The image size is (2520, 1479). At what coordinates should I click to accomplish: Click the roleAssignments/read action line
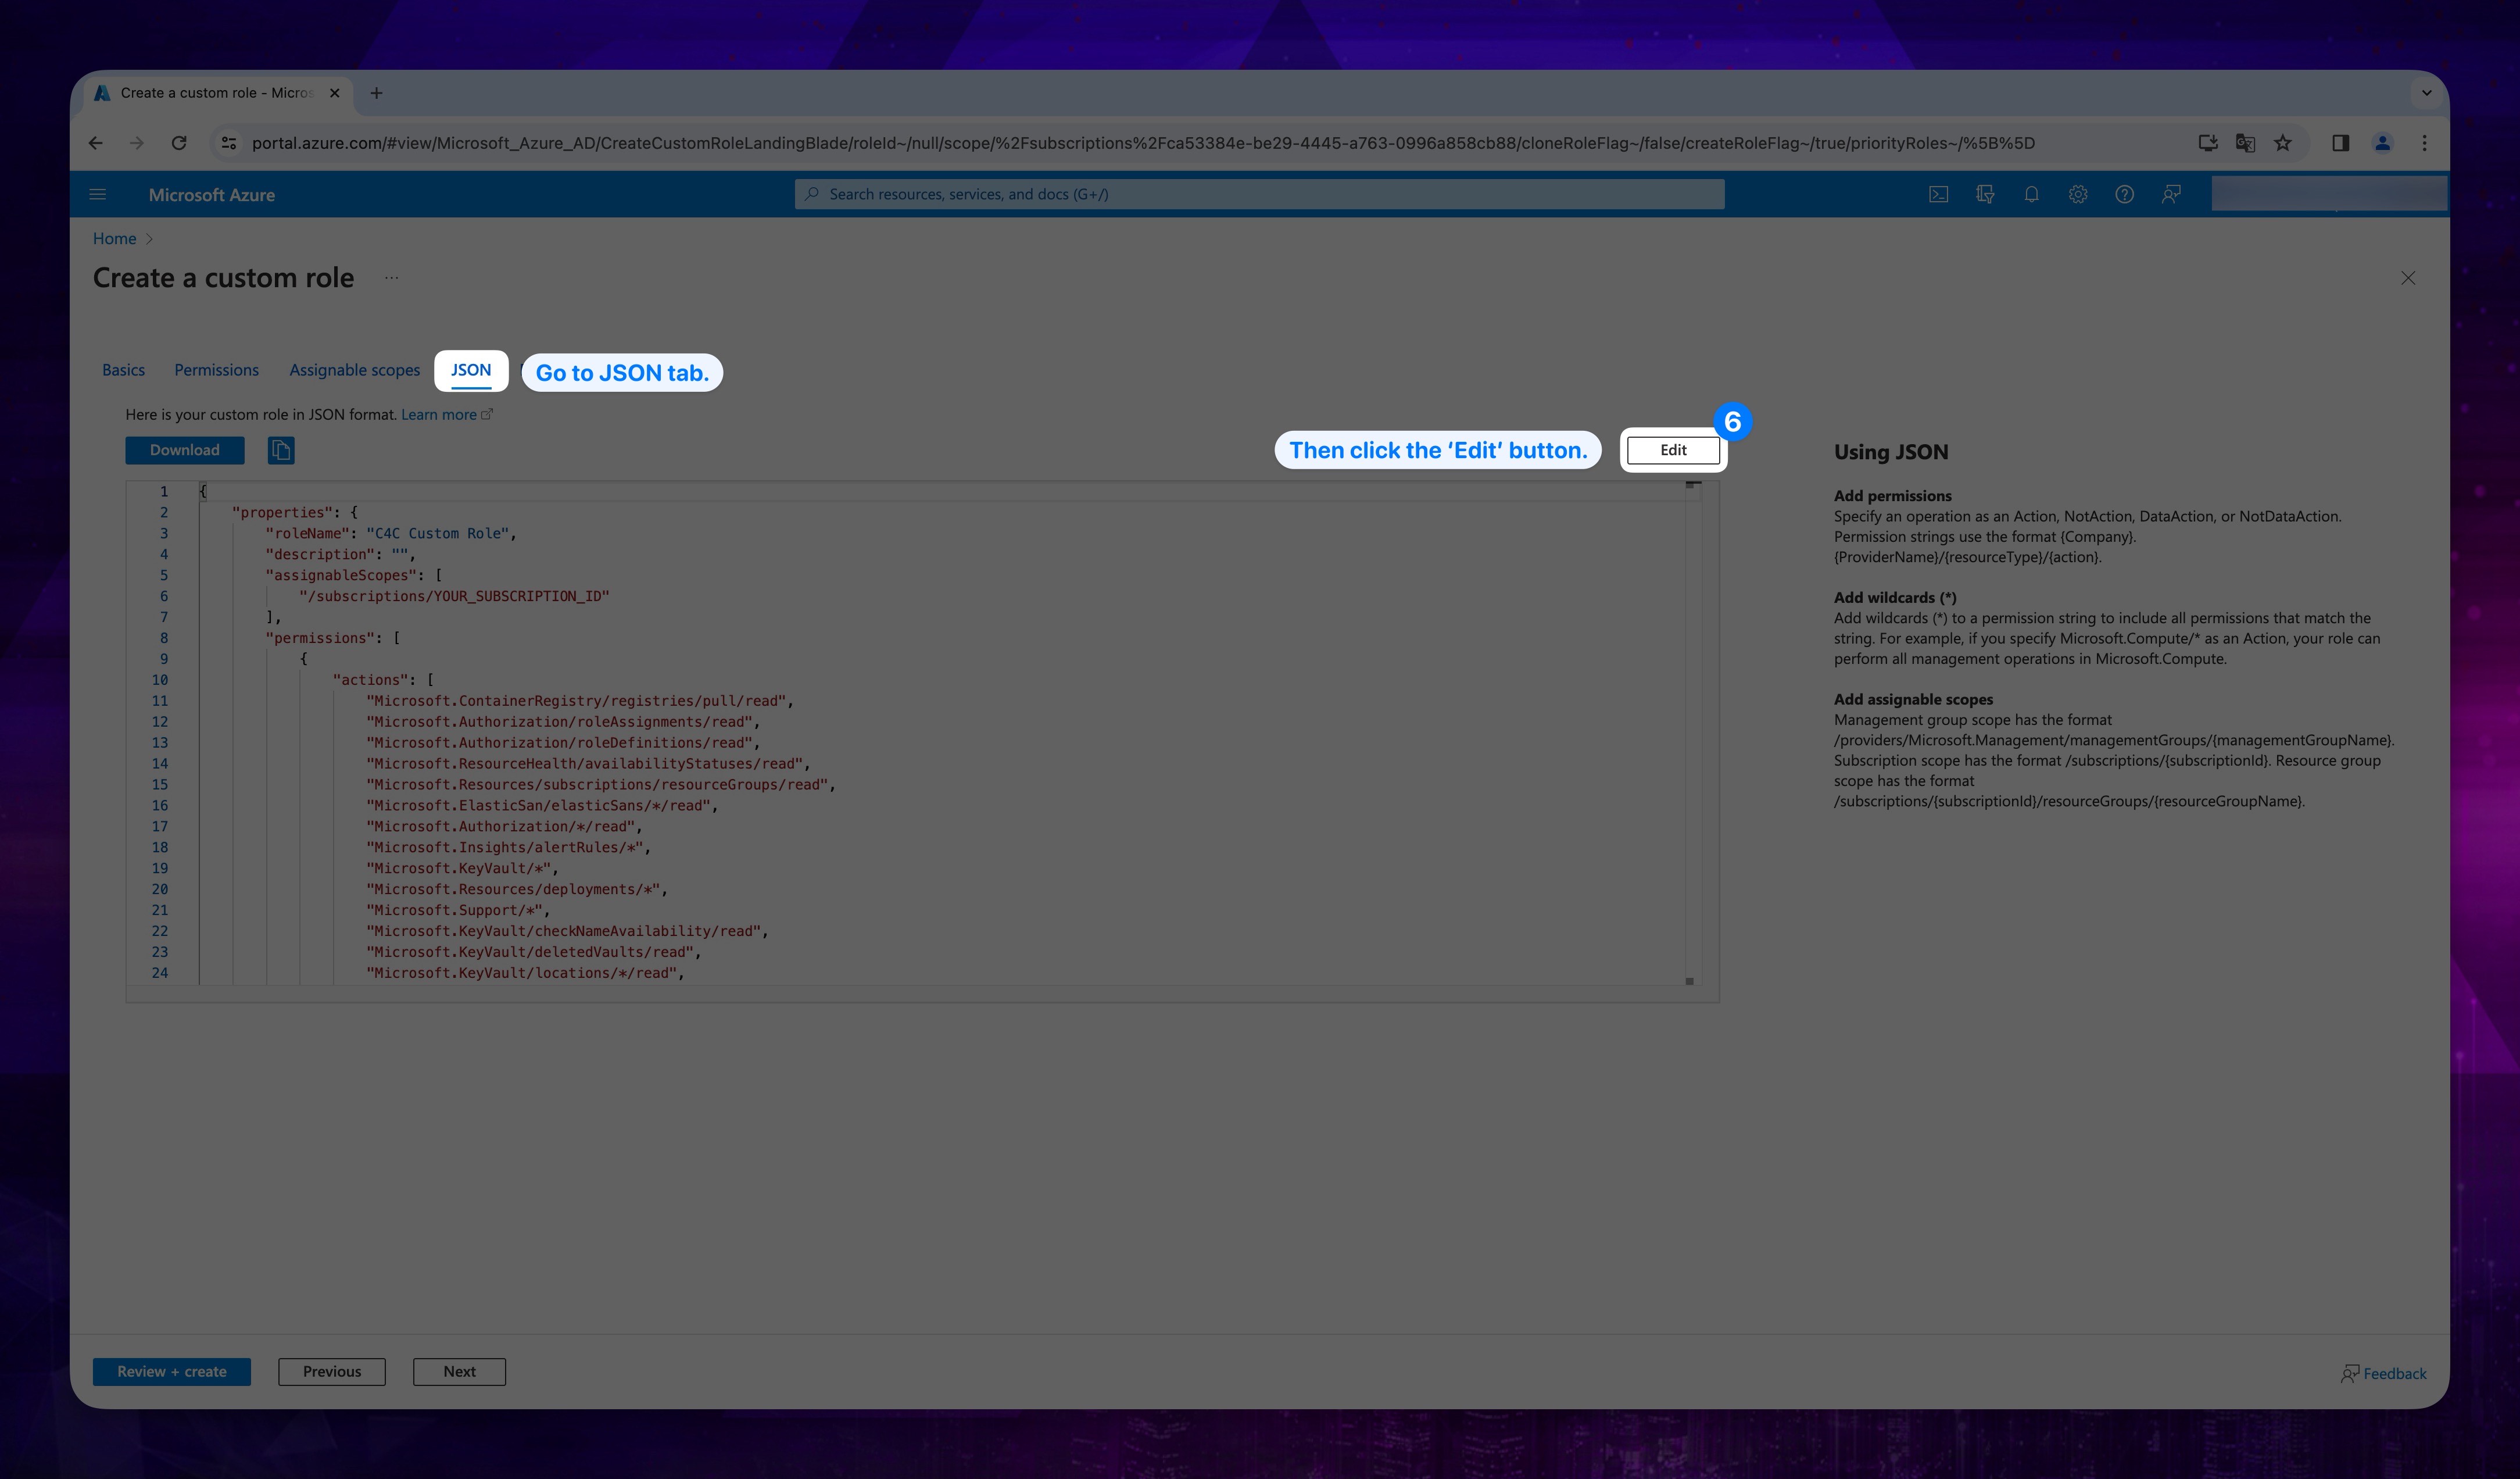[x=563, y=722]
